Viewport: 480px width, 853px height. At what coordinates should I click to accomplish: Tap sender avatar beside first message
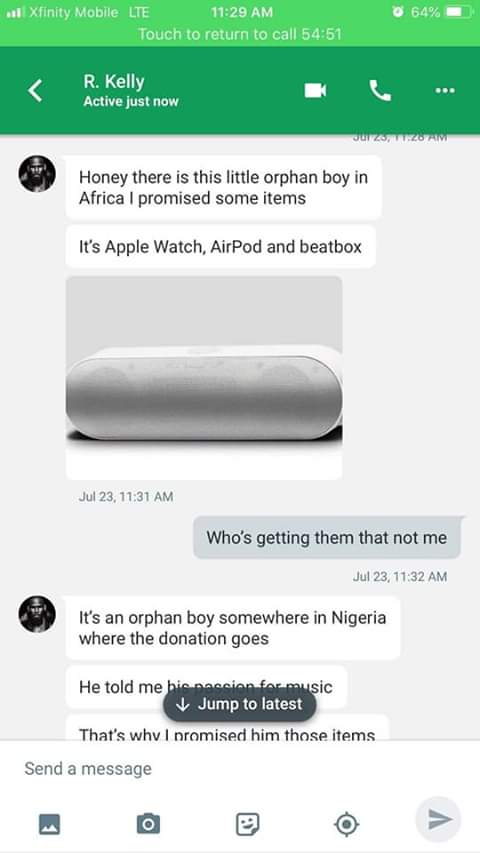pyautogui.click(x=37, y=174)
